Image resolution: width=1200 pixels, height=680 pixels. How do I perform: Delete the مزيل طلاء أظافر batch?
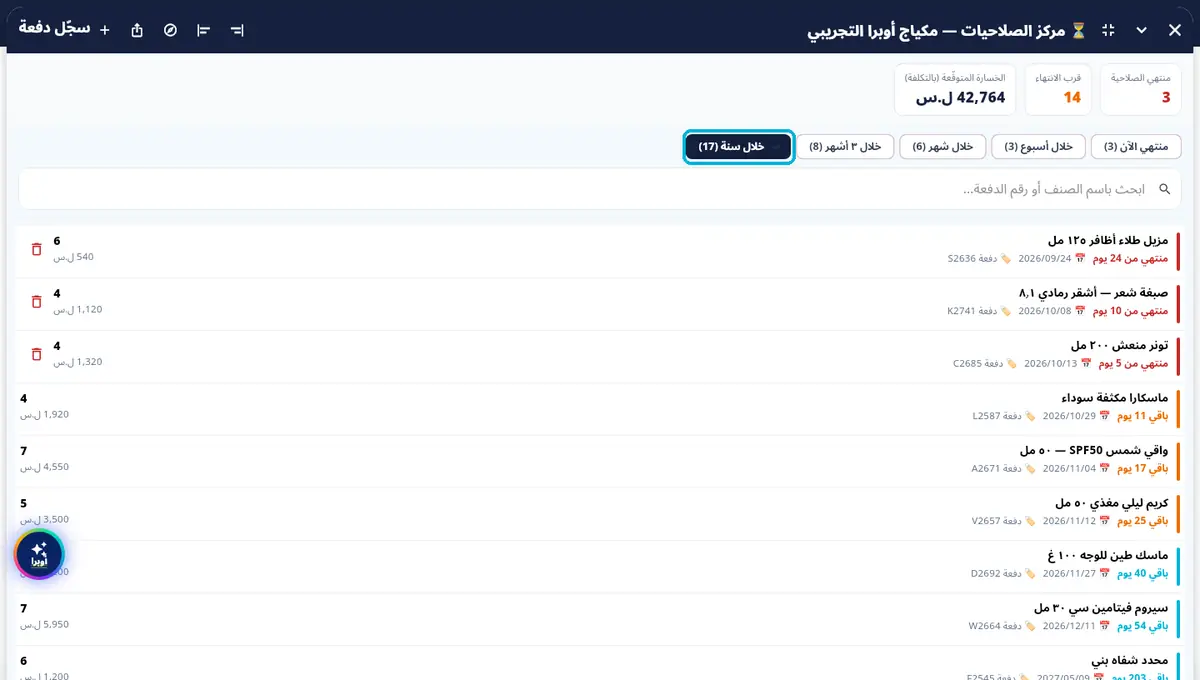tap(37, 249)
